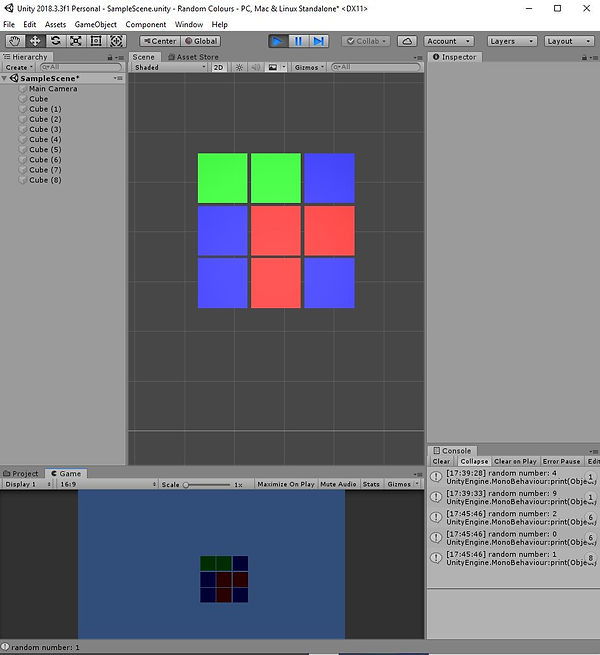Click Main Camera object icon
600x655 pixels.
pyautogui.click(x=23, y=89)
